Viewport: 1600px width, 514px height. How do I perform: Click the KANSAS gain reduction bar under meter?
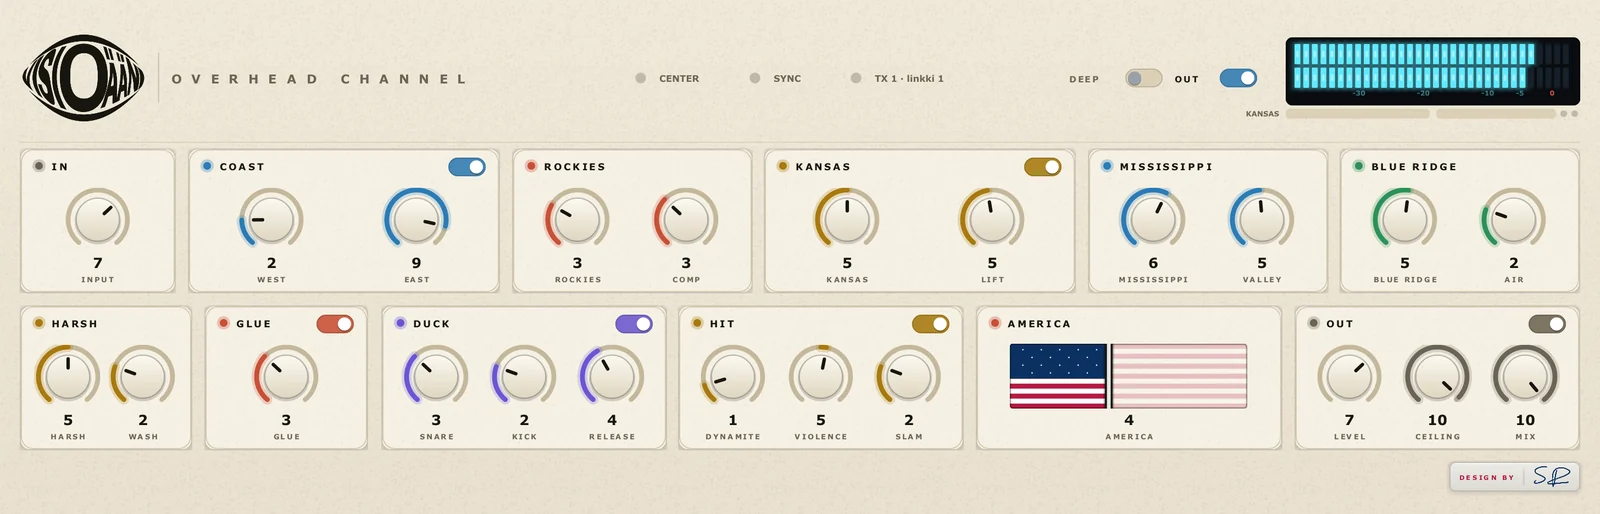(1357, 114)
